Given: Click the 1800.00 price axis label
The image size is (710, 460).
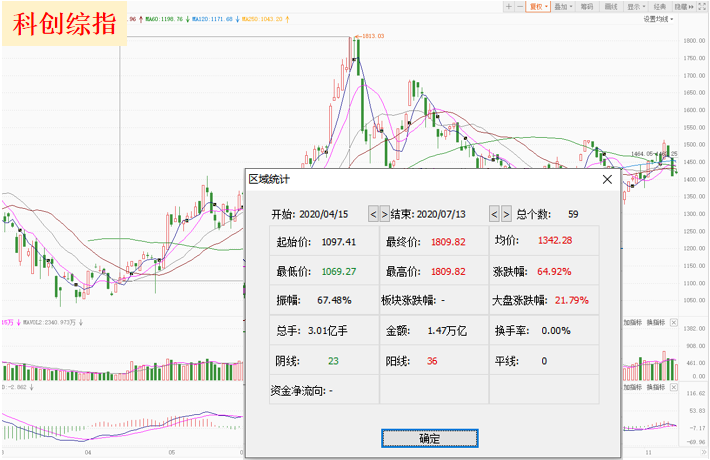Looking at the screenshot, I should coord(694,41).
